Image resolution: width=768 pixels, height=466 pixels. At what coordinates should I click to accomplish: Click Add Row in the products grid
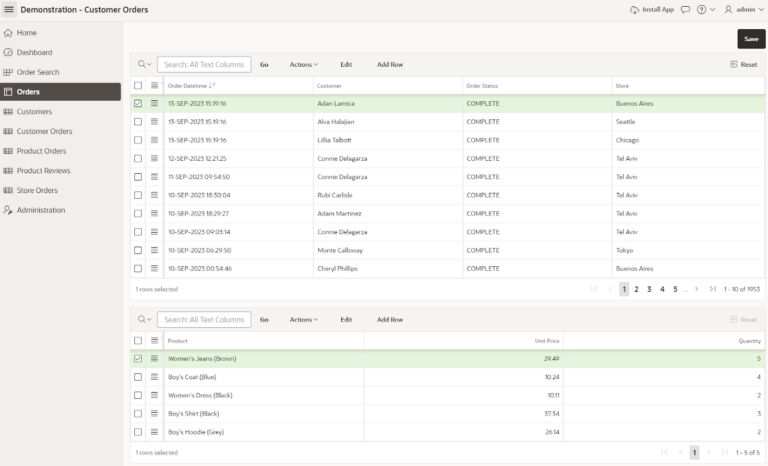pos(390,319)
